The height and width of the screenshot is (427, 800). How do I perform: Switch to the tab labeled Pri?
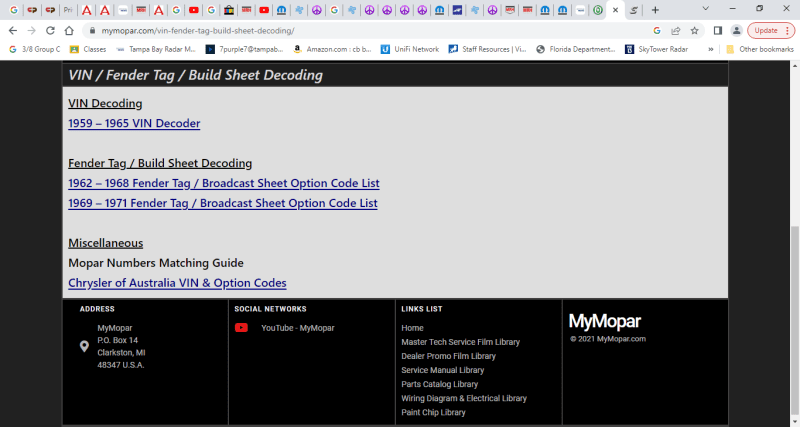[x=67, y=10]
